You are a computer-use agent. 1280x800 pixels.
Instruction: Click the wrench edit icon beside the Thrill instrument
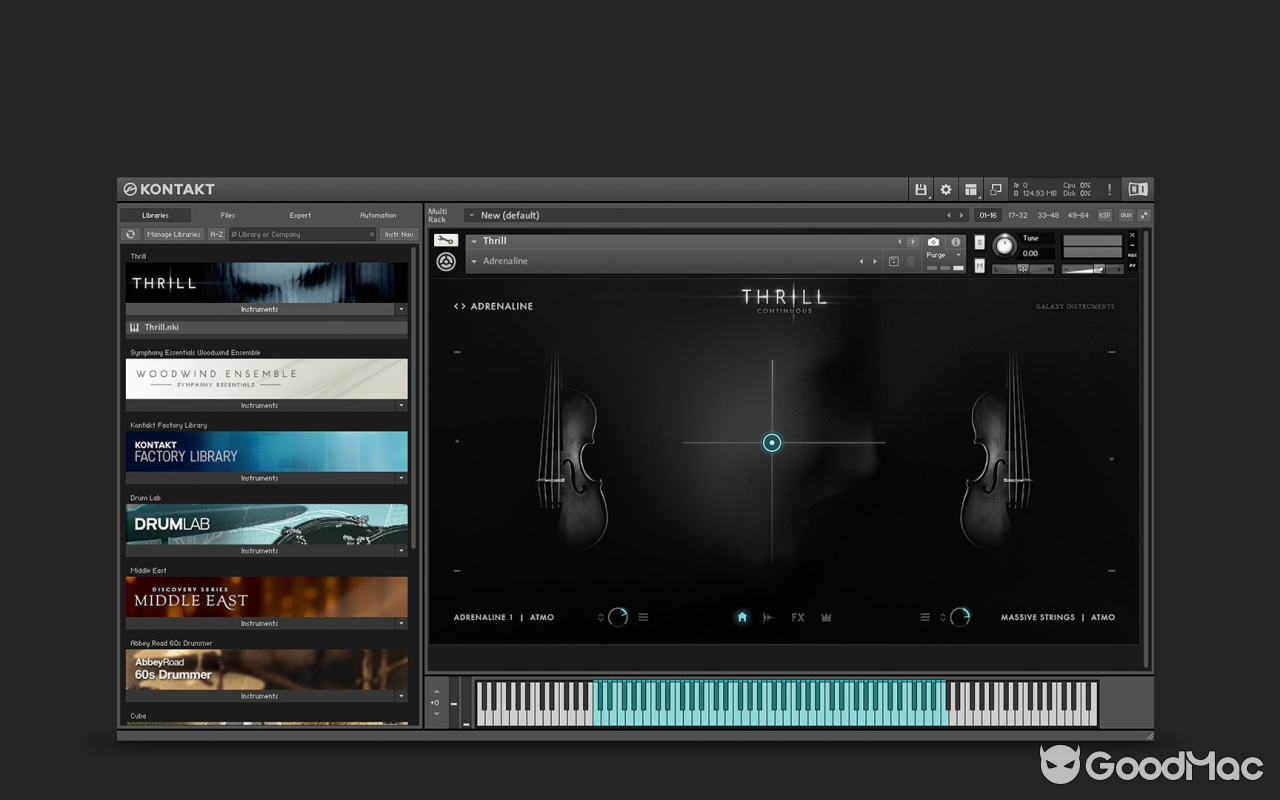[445, 240]
